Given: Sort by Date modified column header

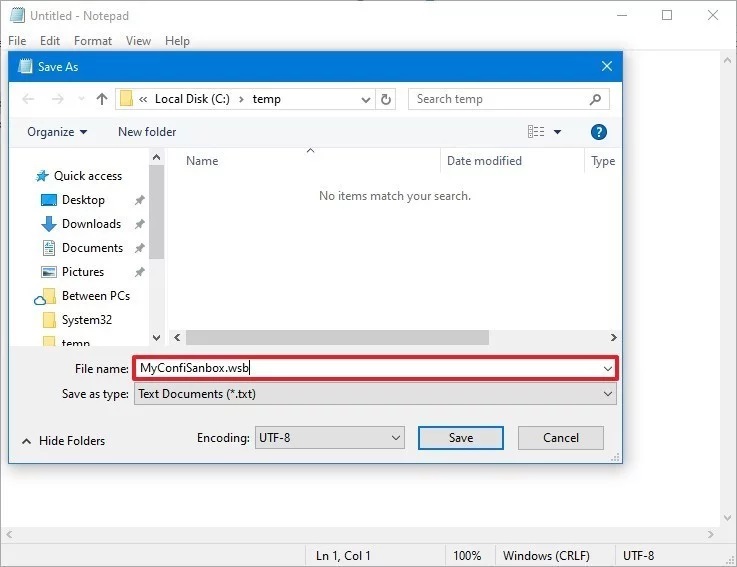Looking at the screenshot, I should (x=484, y=161).
